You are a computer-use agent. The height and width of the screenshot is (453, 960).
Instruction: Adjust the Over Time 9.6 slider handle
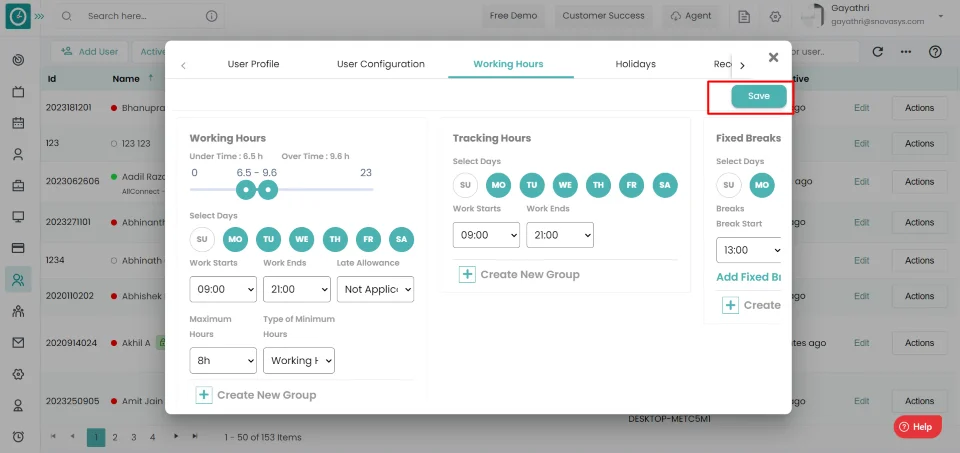tap(268, 190)
